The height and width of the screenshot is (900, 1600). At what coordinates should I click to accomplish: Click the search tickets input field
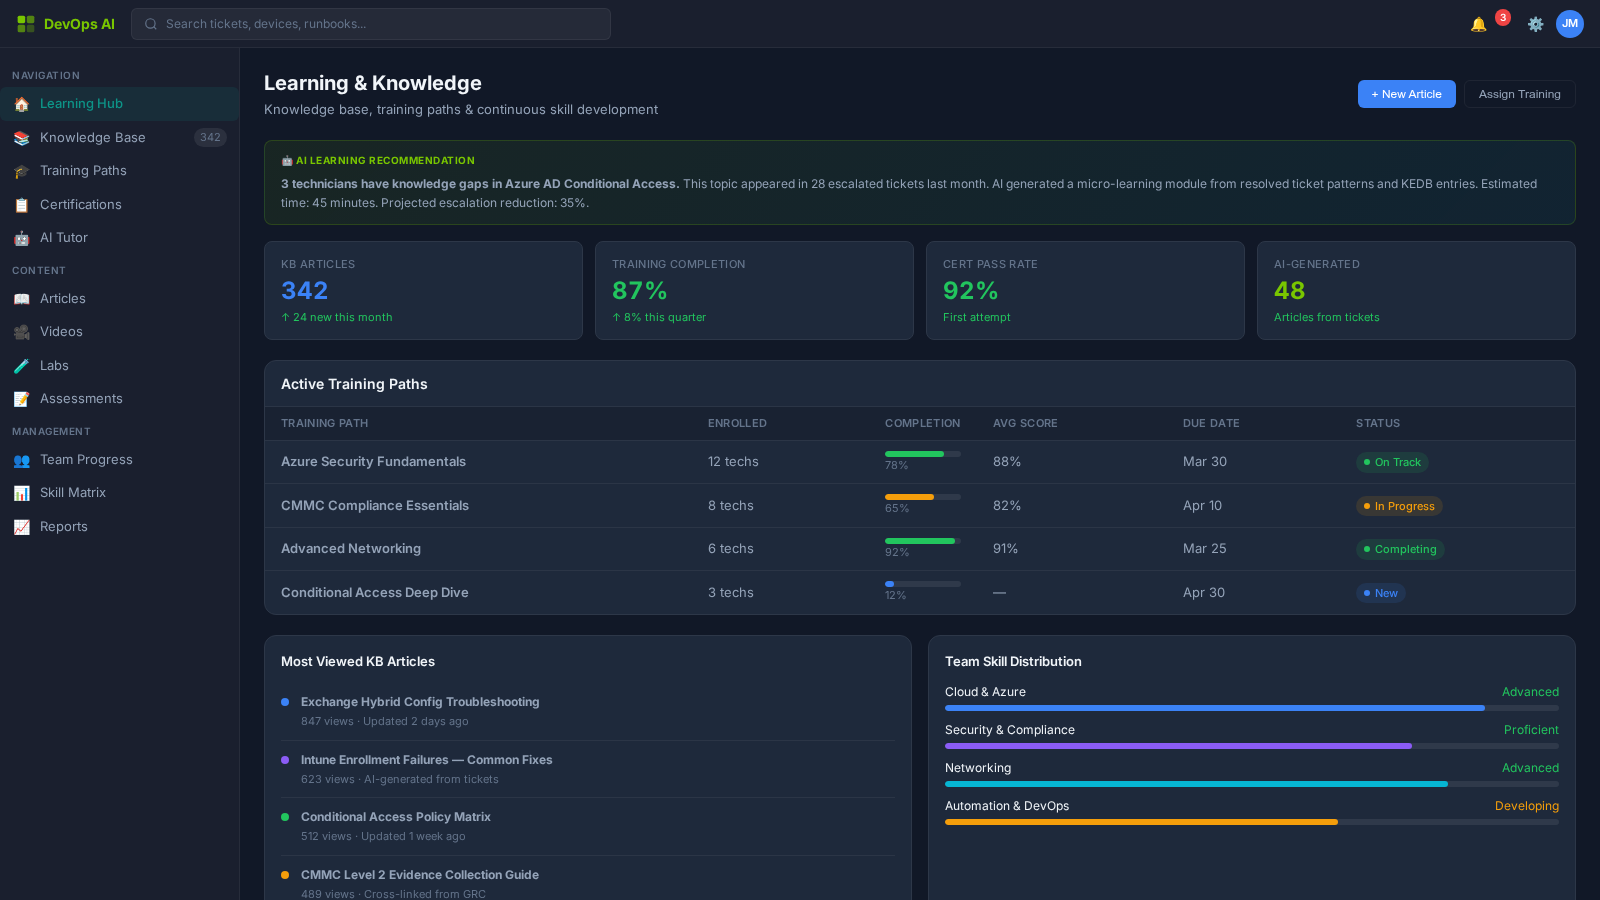click(372, 24)
